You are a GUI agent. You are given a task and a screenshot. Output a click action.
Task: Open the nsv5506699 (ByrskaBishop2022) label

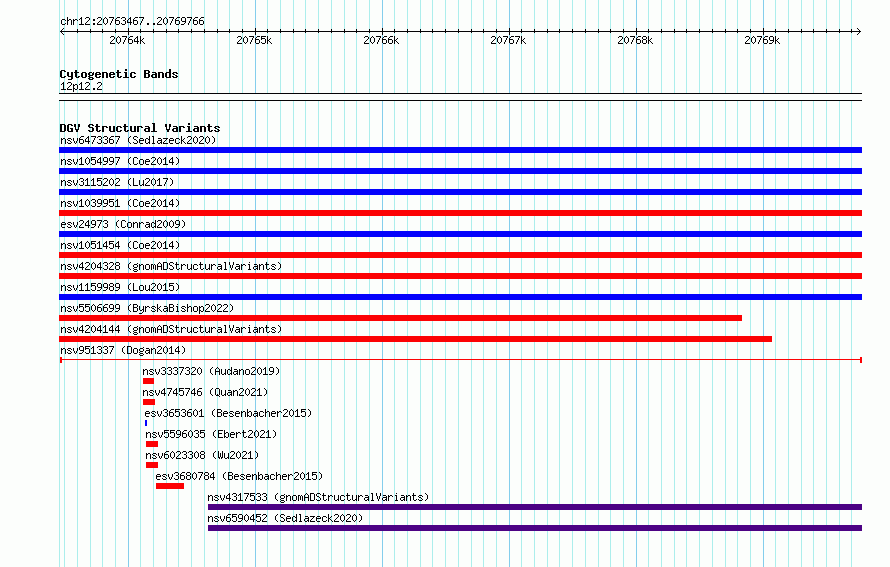click(147, 308)
